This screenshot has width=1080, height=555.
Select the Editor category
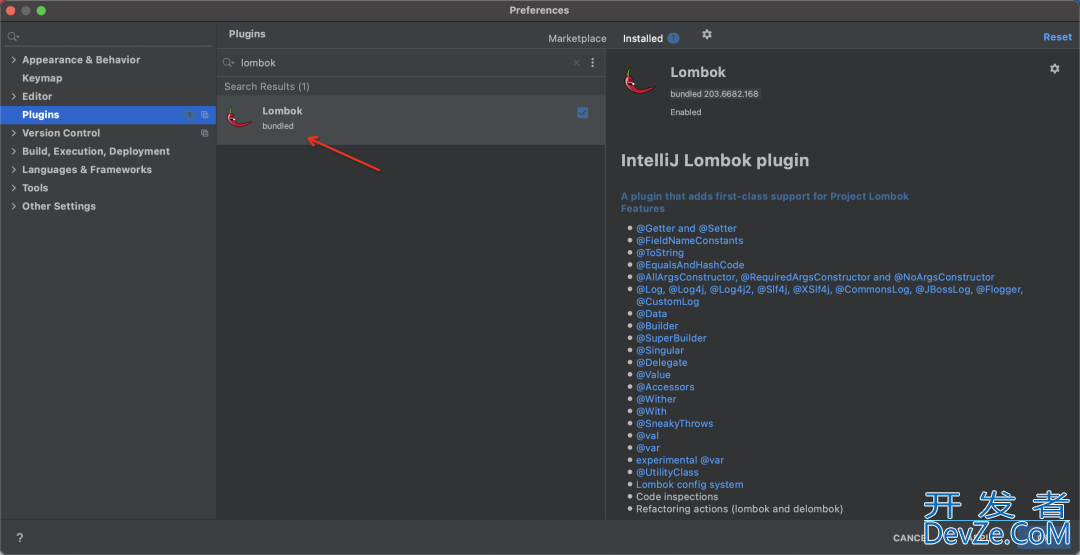[x=37, y=96]
